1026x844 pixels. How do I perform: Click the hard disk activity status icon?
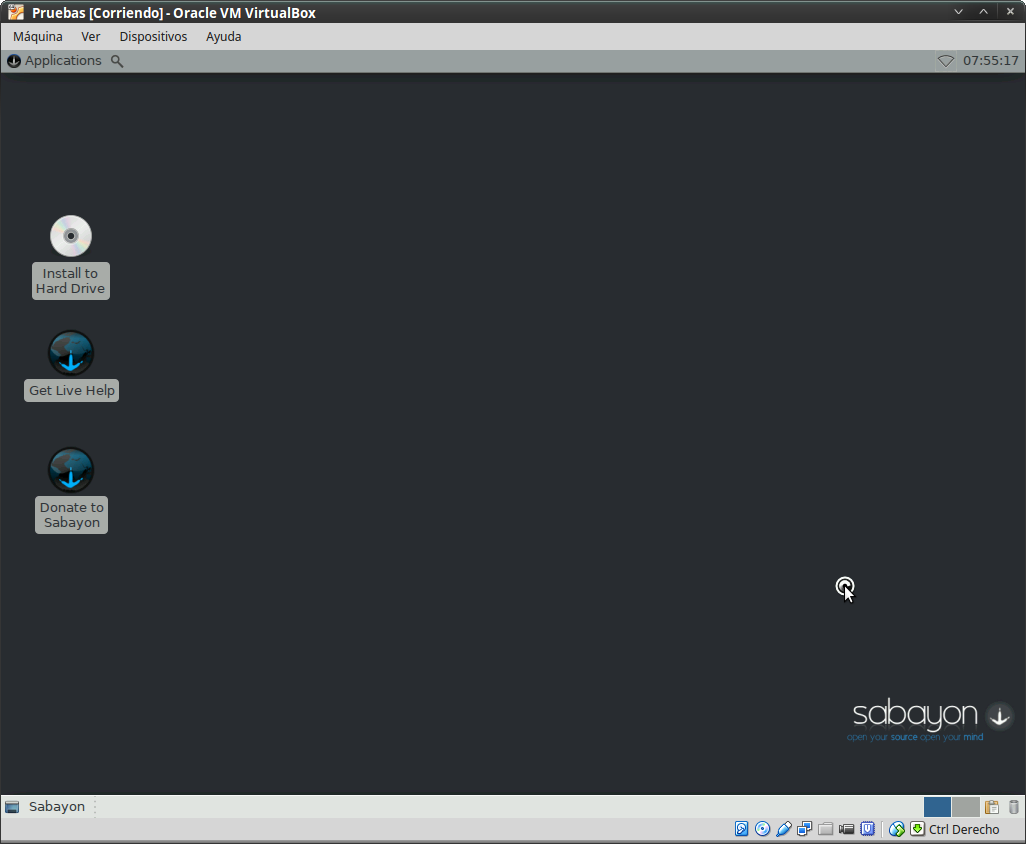click(x=741, y=829)
